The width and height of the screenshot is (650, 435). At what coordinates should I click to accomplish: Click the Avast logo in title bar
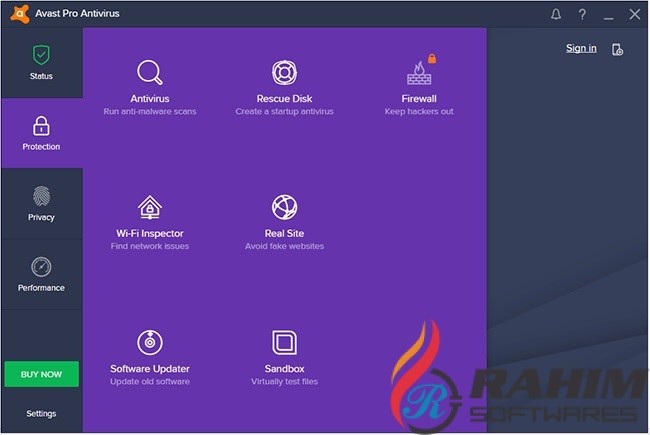click(x=19, y=14)
